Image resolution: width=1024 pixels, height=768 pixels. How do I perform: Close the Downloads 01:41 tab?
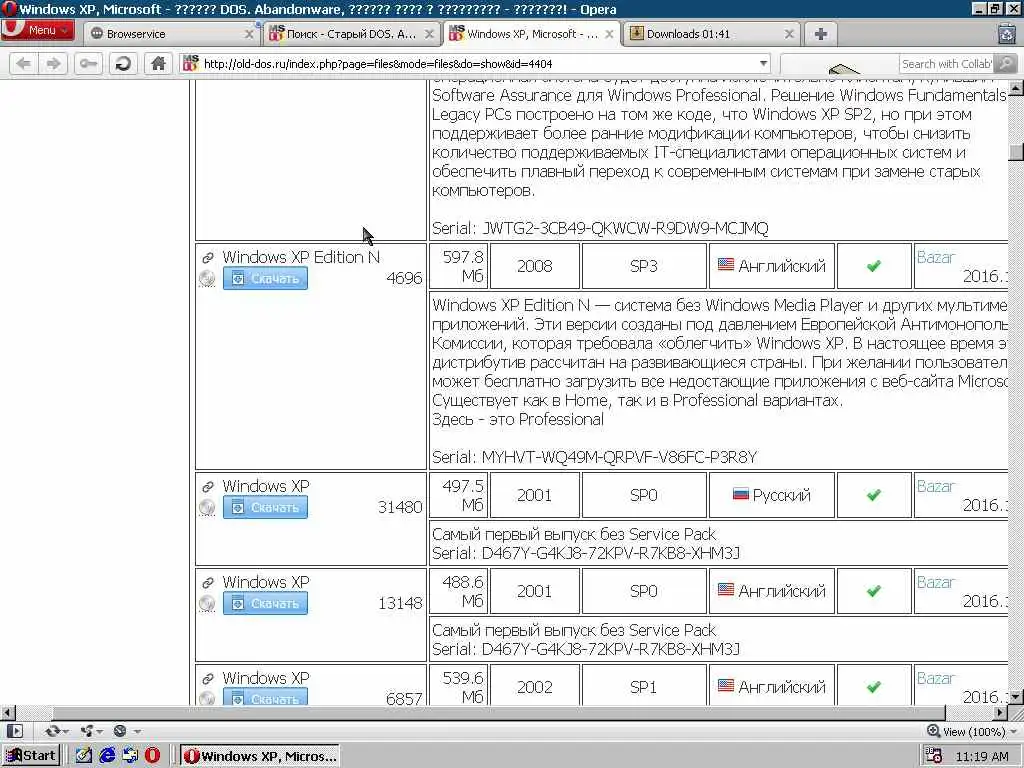790,34
